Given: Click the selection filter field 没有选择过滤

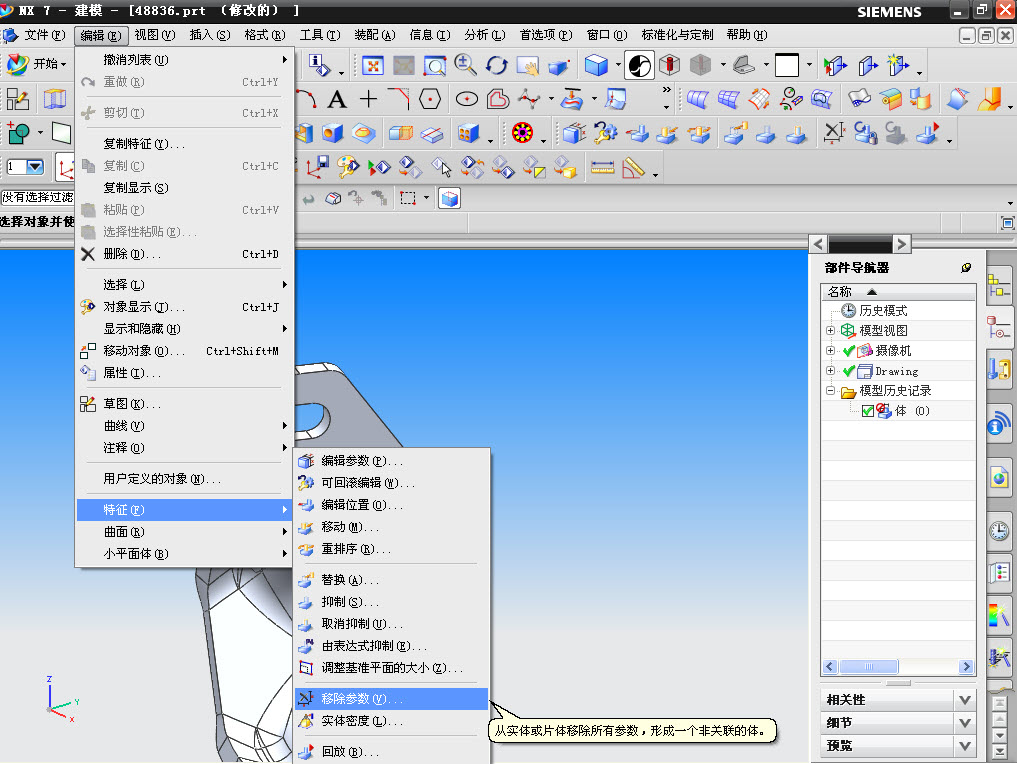Looking at the screenshot, I should [x=38, y=197].
